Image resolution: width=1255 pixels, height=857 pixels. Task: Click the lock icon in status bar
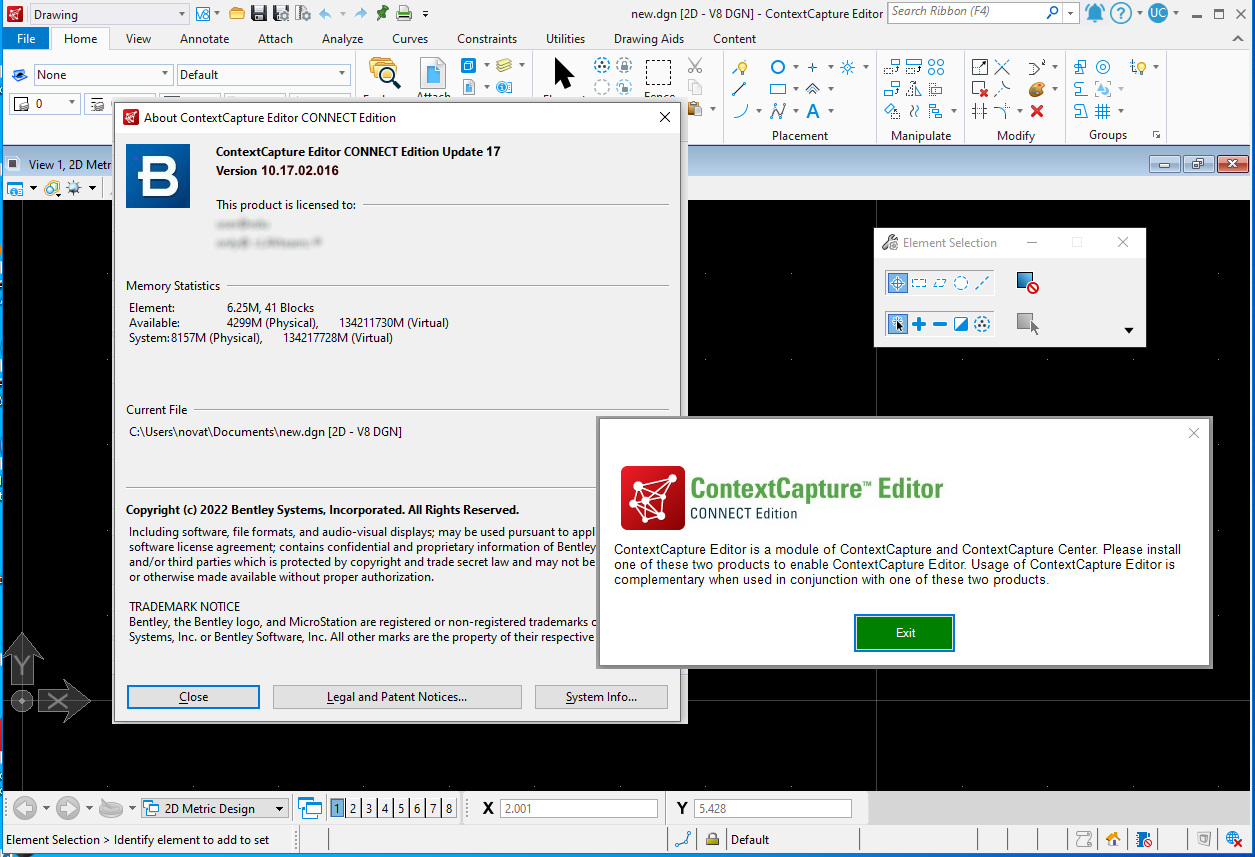tap(712, 839)
